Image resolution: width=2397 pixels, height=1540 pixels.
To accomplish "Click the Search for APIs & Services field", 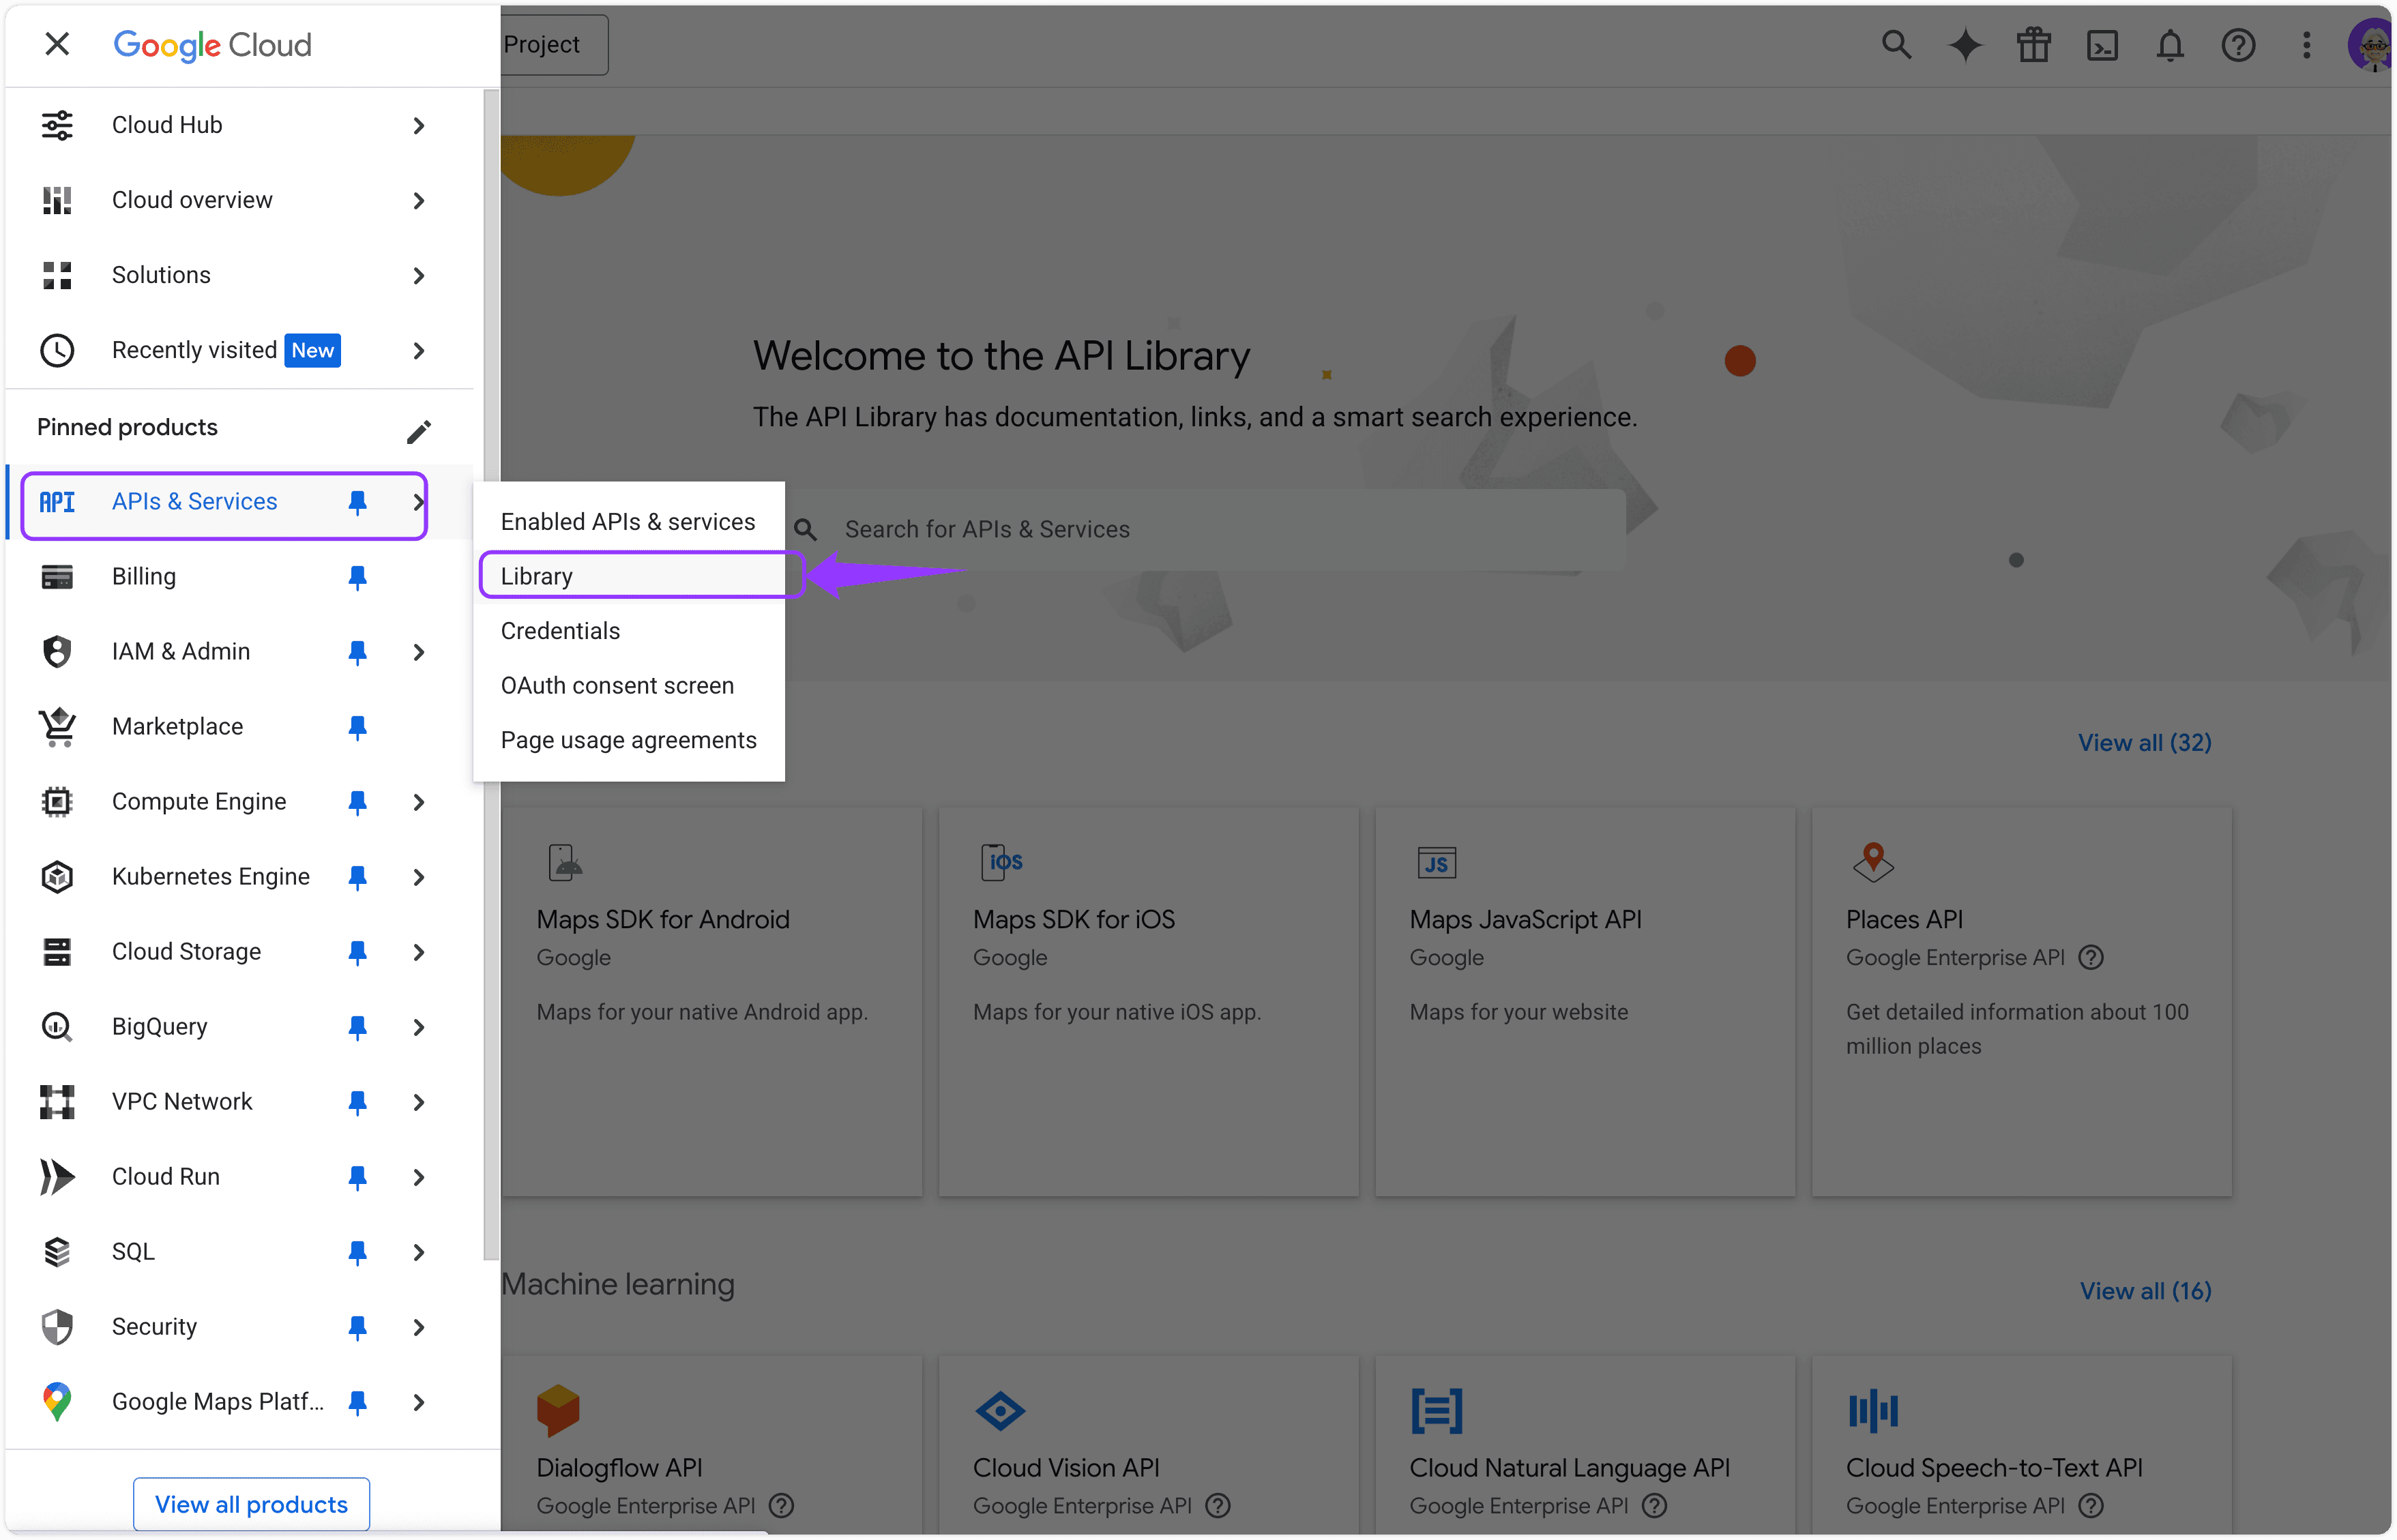I will [x=1150, y=528].
